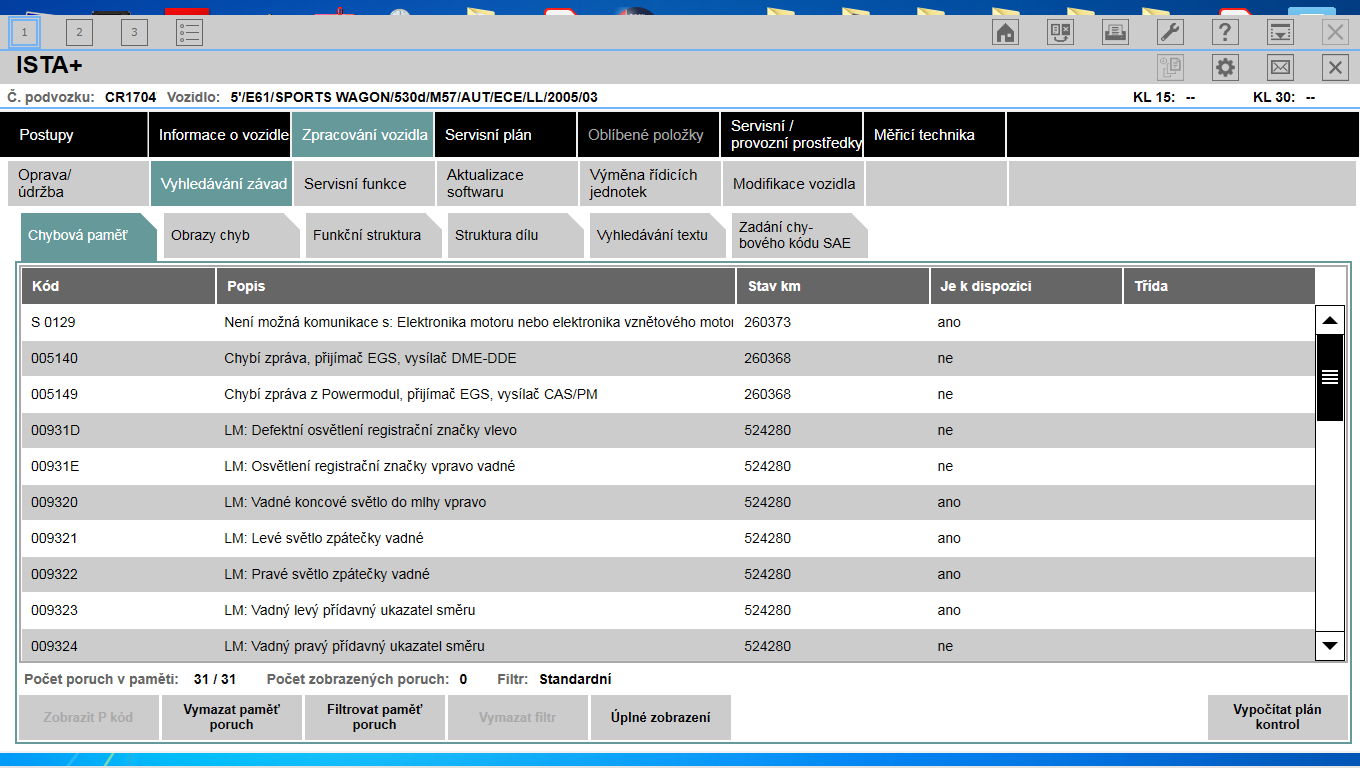
Task: Select session button 3
Action: pyautogui.click(x=134, y=32)
